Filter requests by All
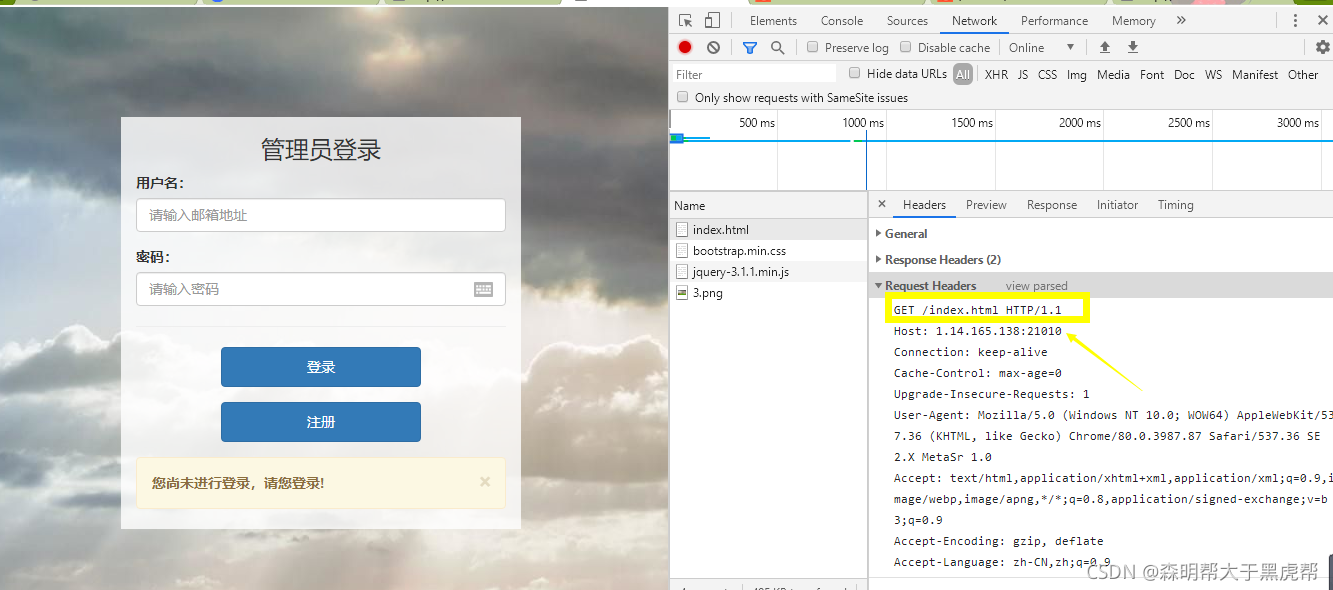This screenshot has width=1333, height=590. 962,74
